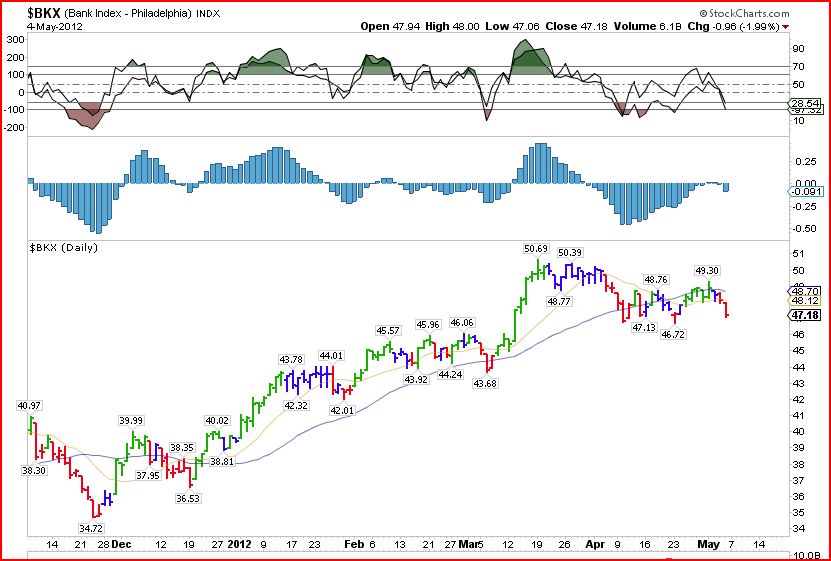This screenshot has width=831, height=561.
Task: Click the 39.99 price label
Action: pyautogui.click(x=130, y=421)
